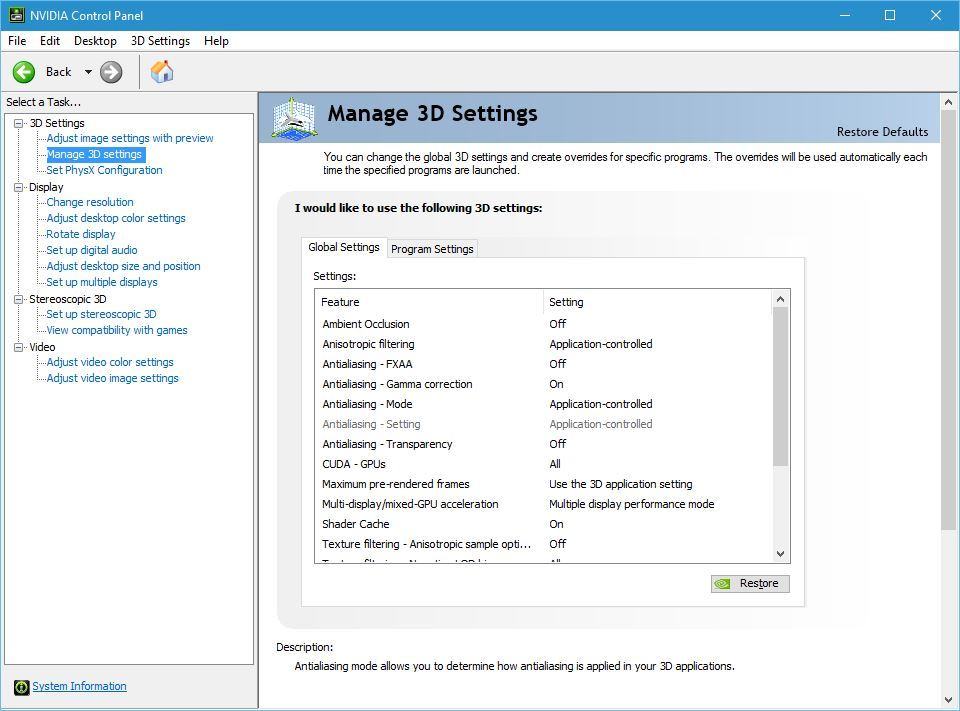960x711 pixels.
Task: Select the CUDA - GPUs feature row
Action: 544,464
